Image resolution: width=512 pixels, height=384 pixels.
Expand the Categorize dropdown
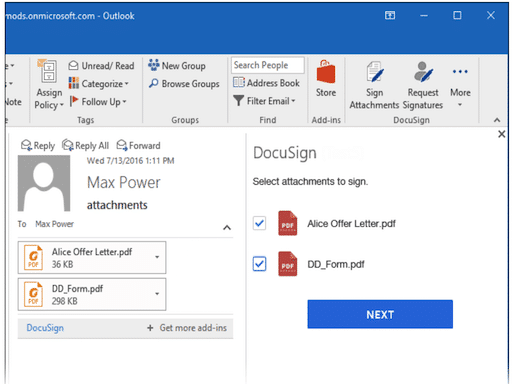[99, 84]
